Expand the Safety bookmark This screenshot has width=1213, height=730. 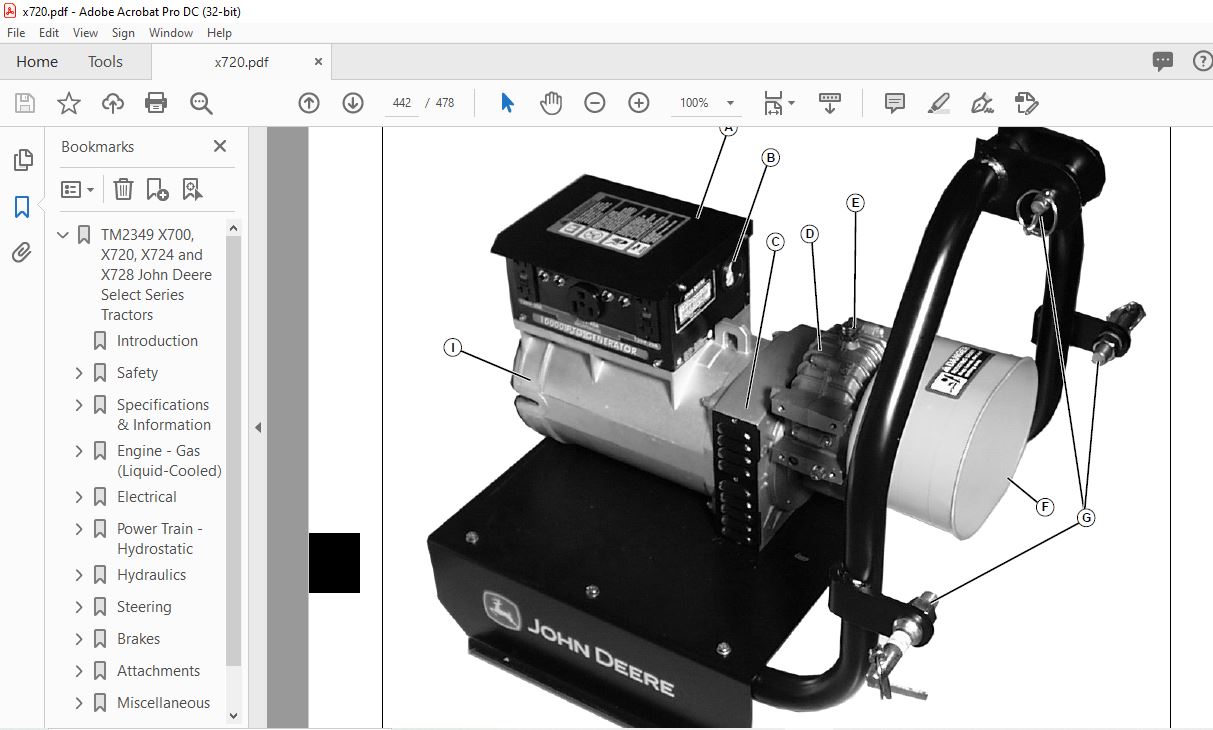pos(79,373)
